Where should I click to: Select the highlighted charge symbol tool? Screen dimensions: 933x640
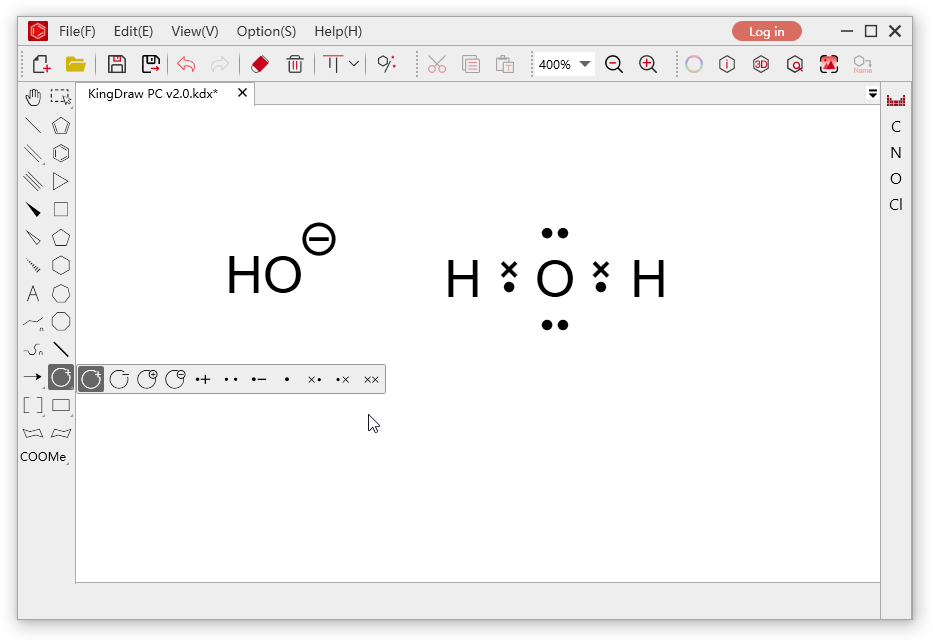coord(61,377)
